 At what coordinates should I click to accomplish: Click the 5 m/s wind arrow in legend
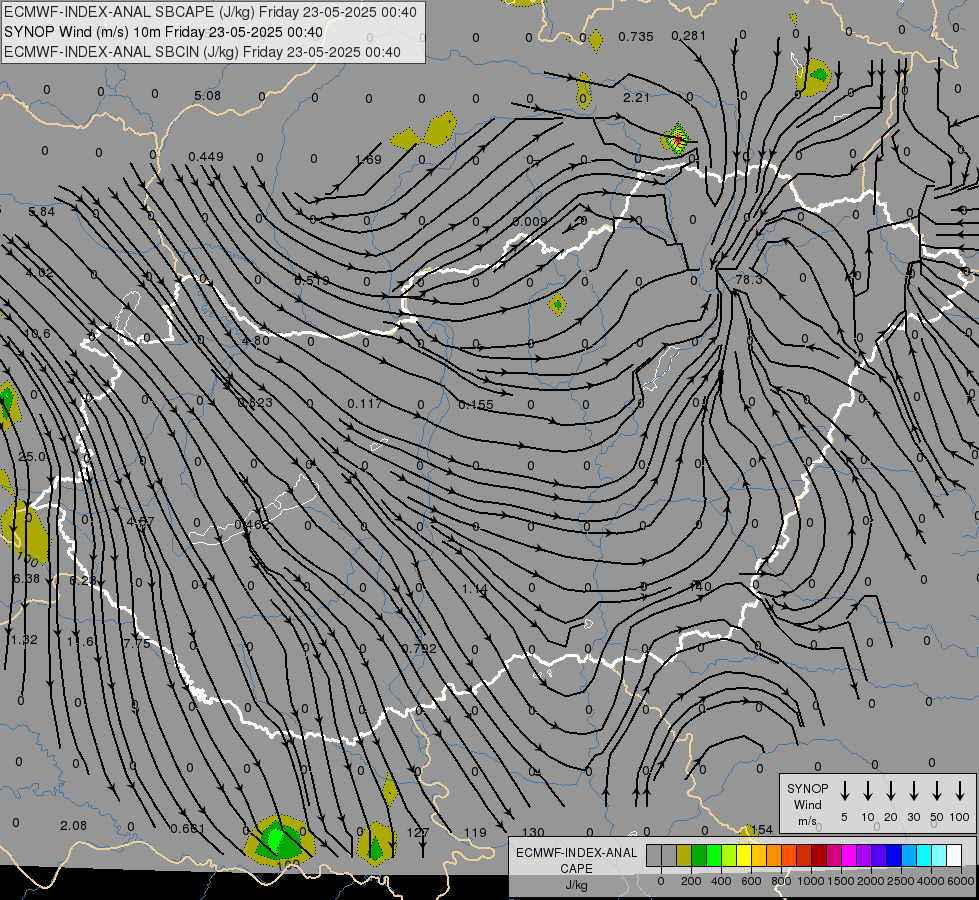tap(844, 791)
